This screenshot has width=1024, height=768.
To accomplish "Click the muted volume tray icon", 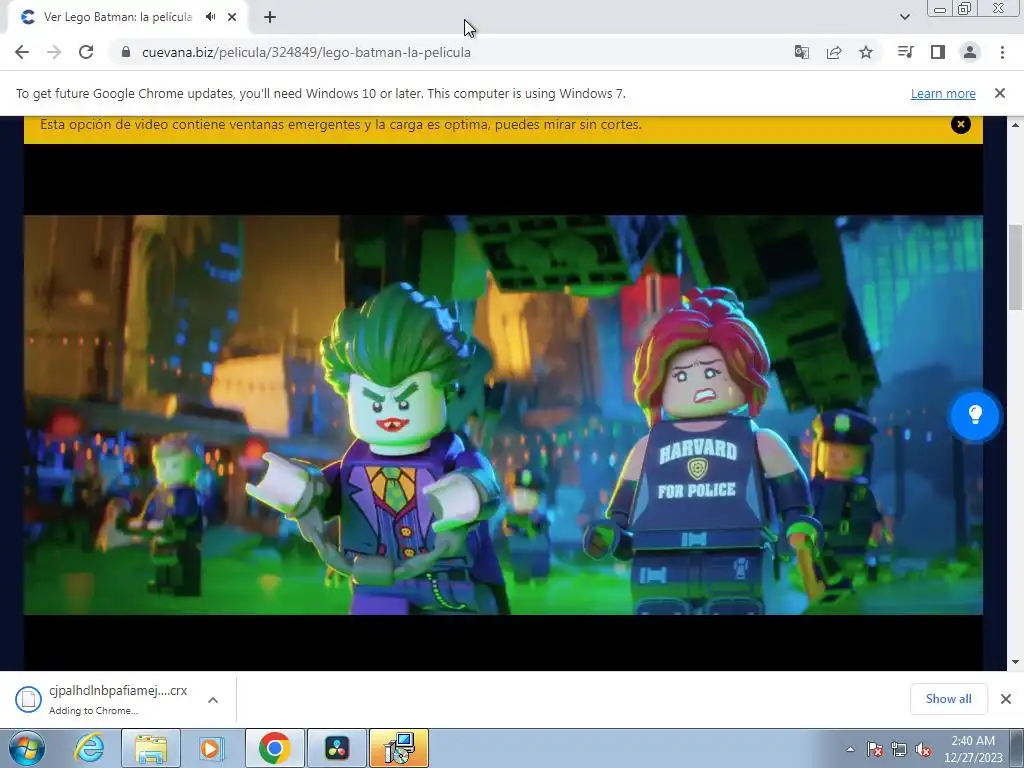I will coord(923,749).
